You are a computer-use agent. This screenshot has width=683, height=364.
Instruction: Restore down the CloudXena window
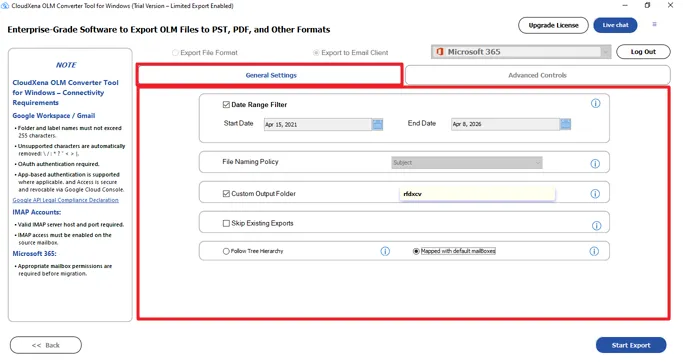tap(647, 5)
